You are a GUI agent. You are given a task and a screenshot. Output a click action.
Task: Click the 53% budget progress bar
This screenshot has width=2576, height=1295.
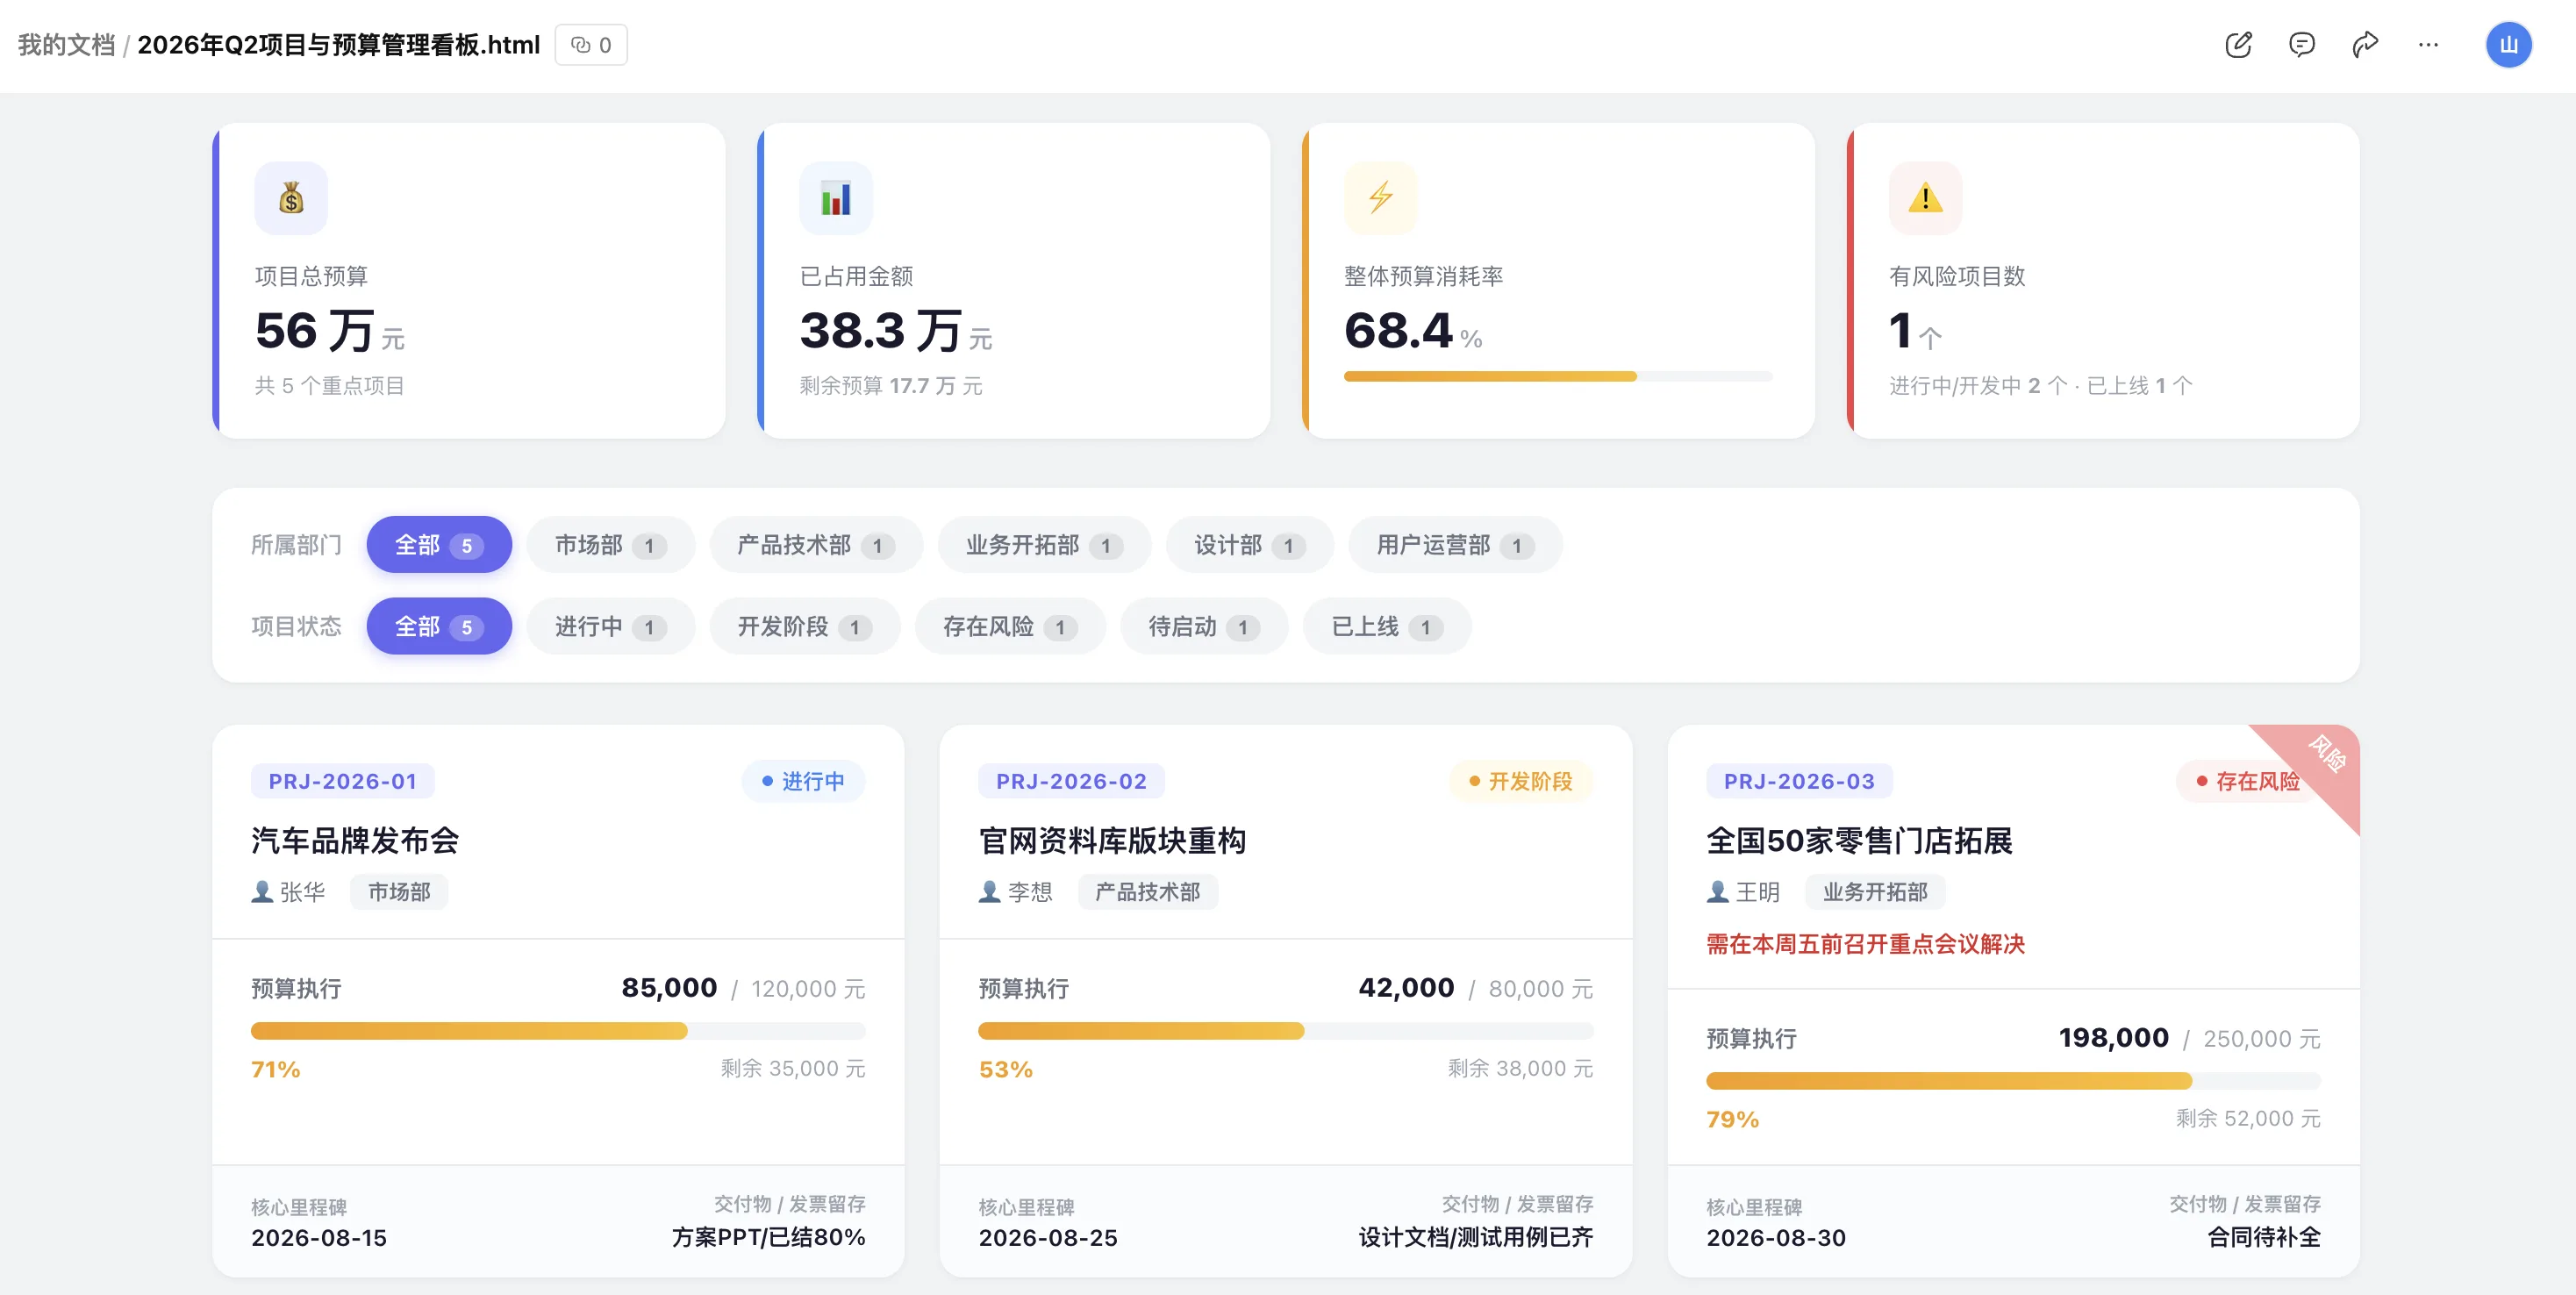(x=1286, y=1031)
